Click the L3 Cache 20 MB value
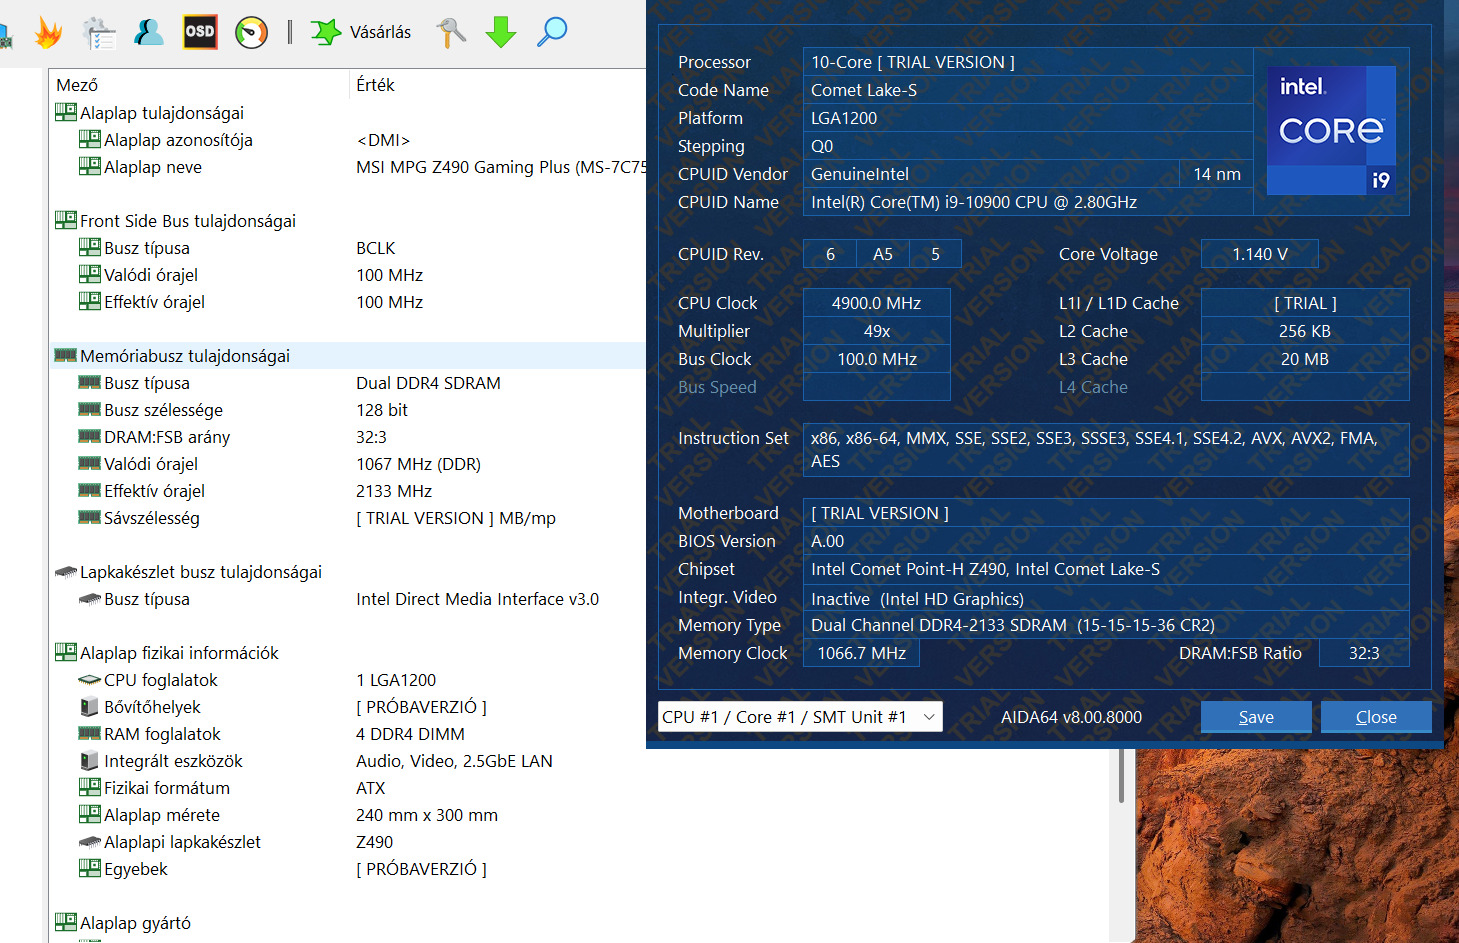This screenshot has height=943, width=1459. [x=1305, y=359]
